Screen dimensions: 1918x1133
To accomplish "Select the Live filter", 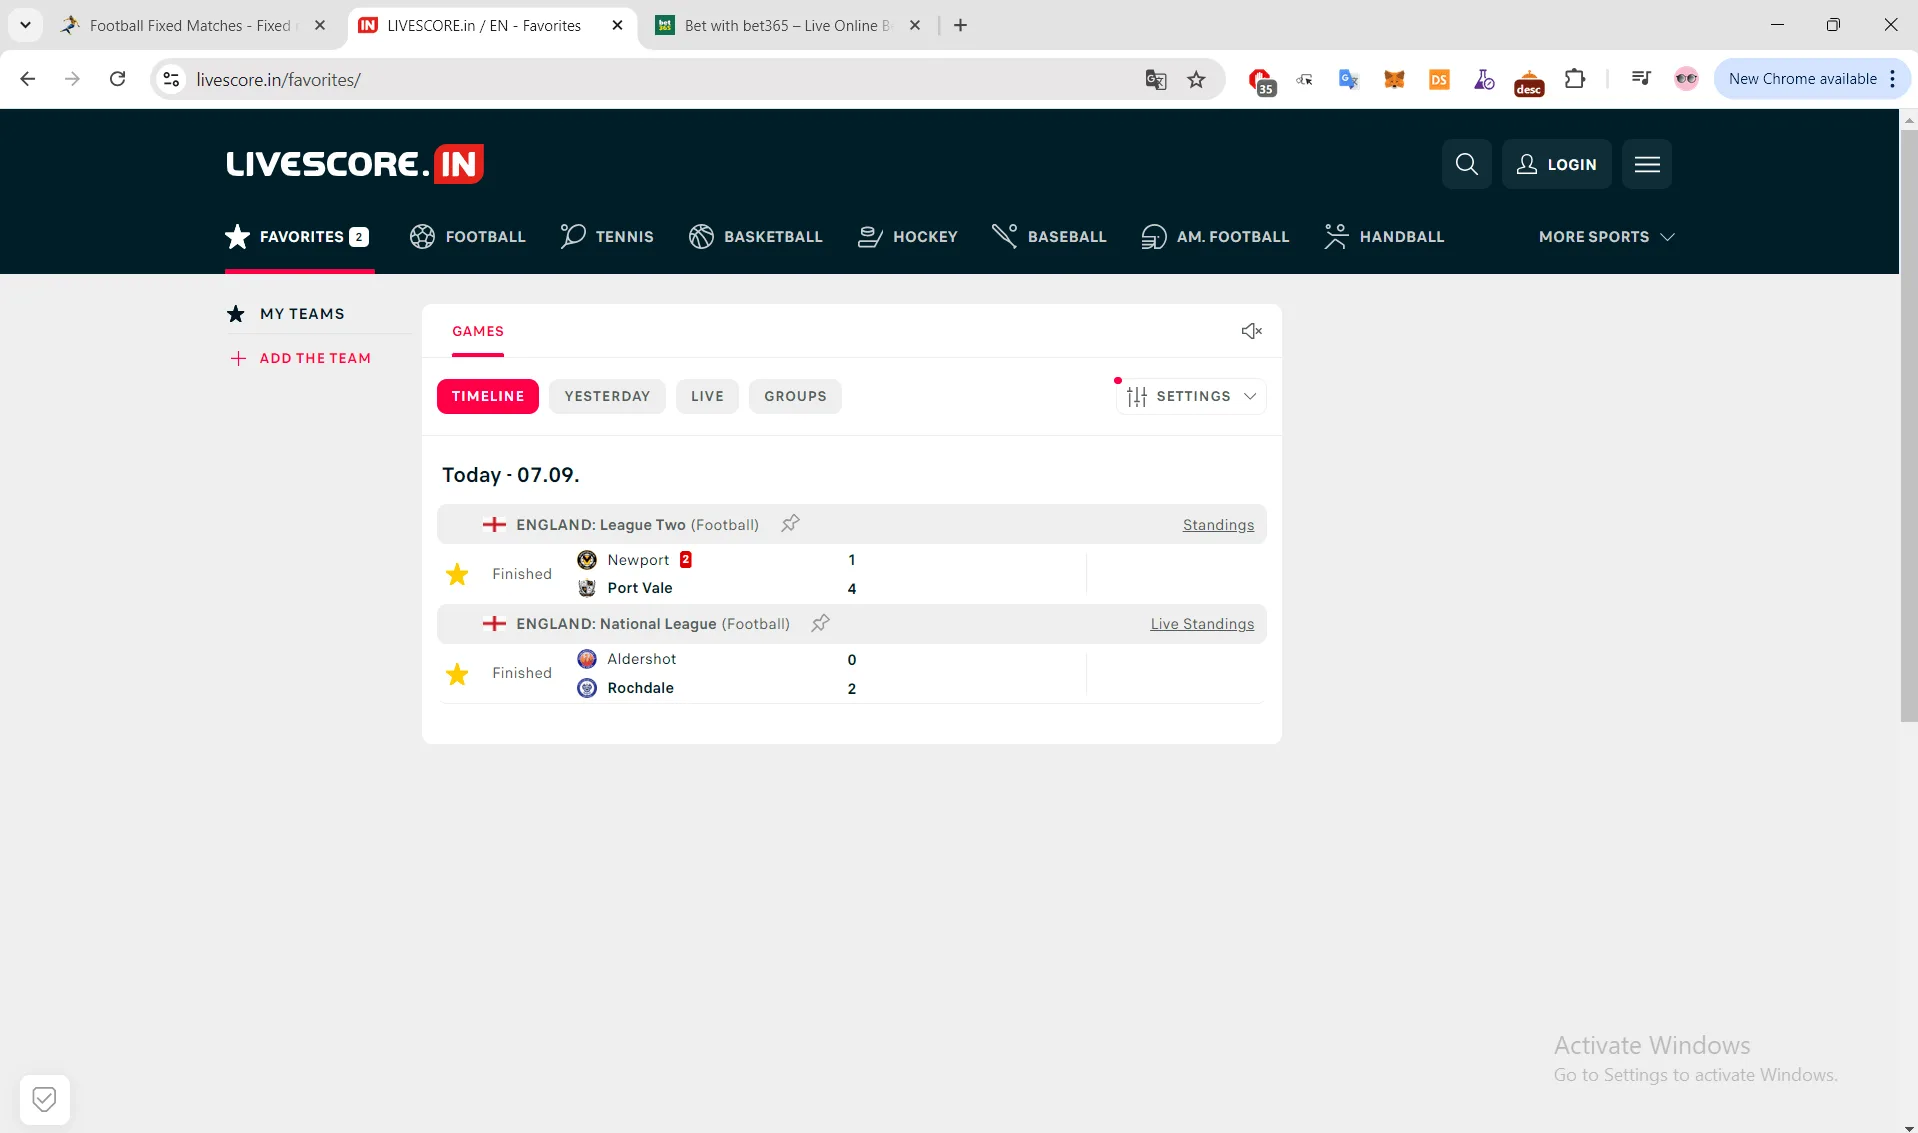I will [x=707, y=396].
